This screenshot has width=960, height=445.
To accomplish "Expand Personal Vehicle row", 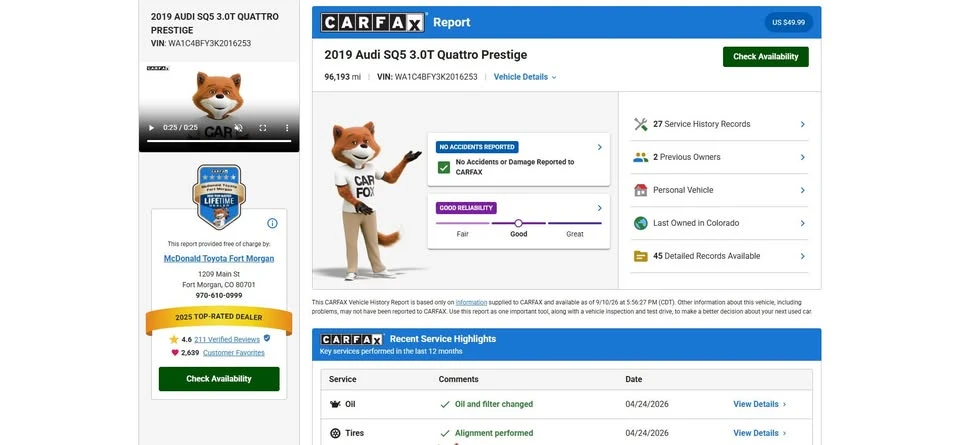I will [719, 190].
